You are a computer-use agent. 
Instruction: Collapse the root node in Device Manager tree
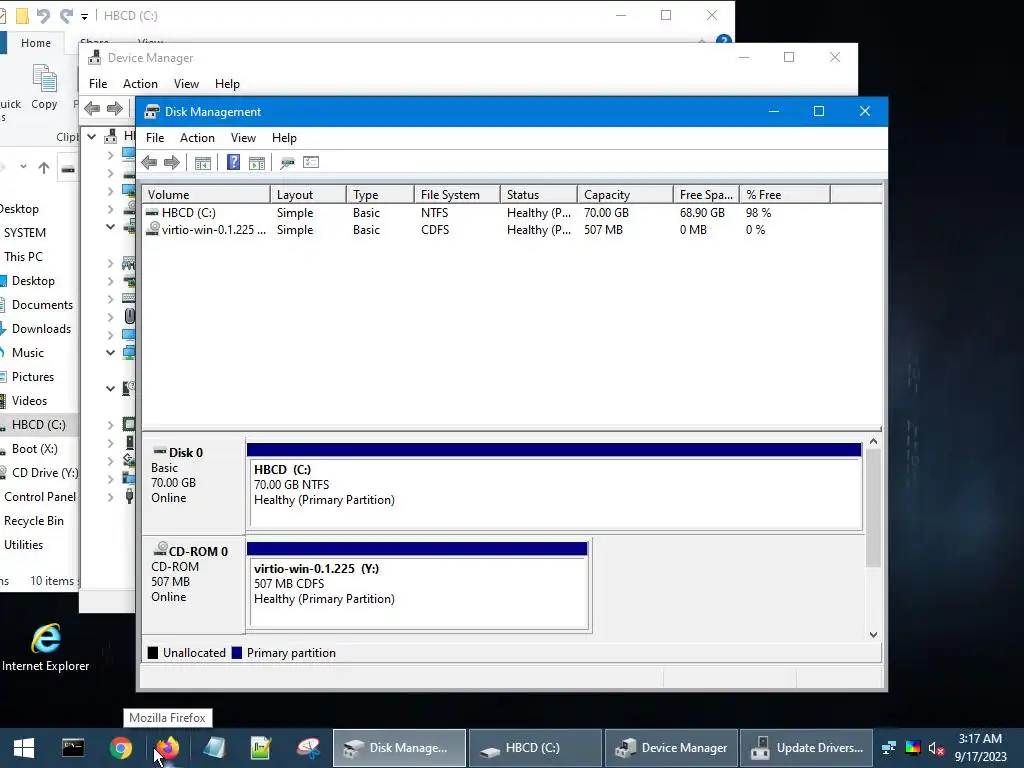click(92, 136)
